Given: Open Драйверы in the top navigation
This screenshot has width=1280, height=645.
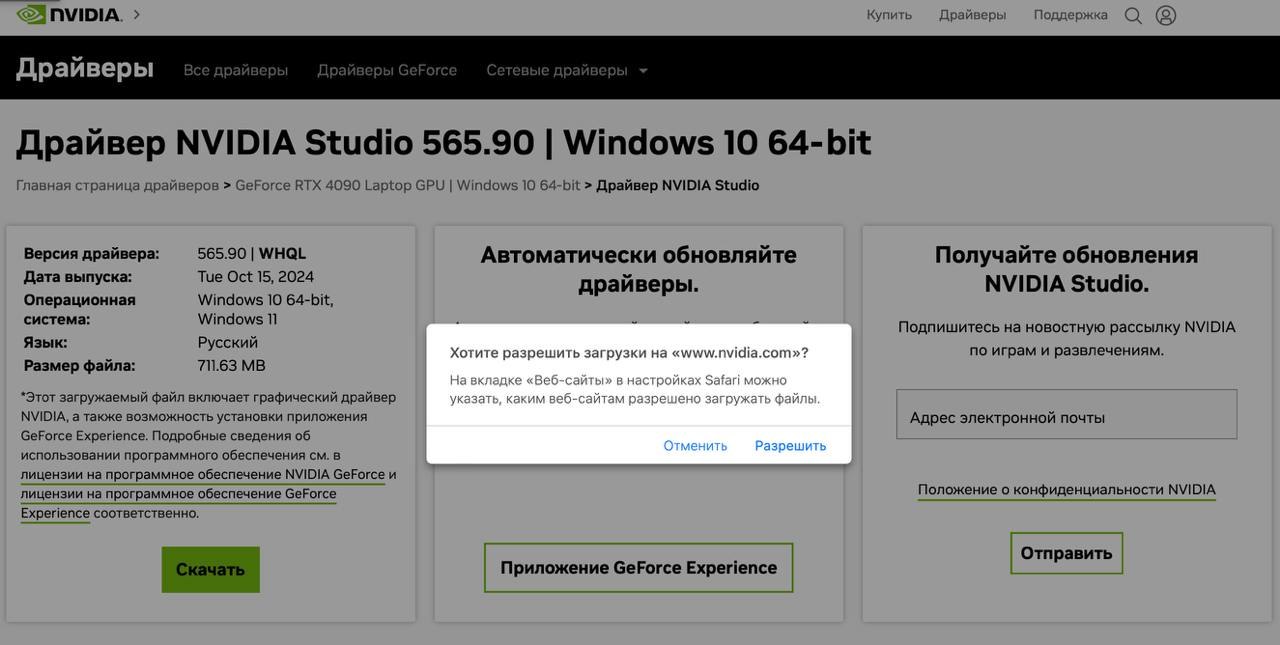Looking at the screenshot, I should (x=972, y=15).
